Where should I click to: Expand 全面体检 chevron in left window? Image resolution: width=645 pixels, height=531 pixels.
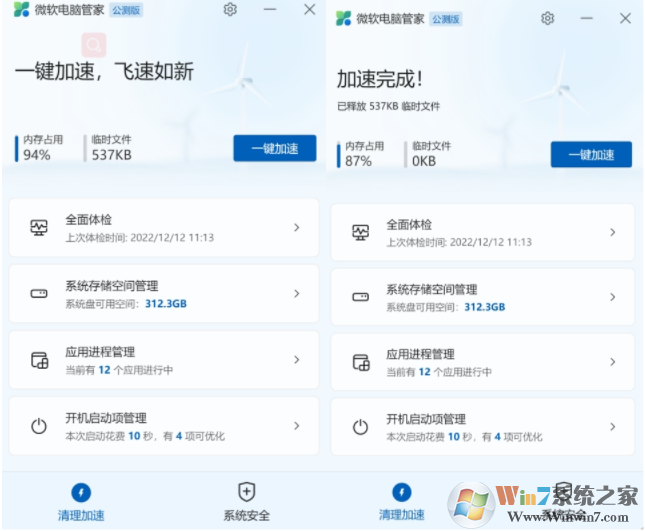coord(297,227)
